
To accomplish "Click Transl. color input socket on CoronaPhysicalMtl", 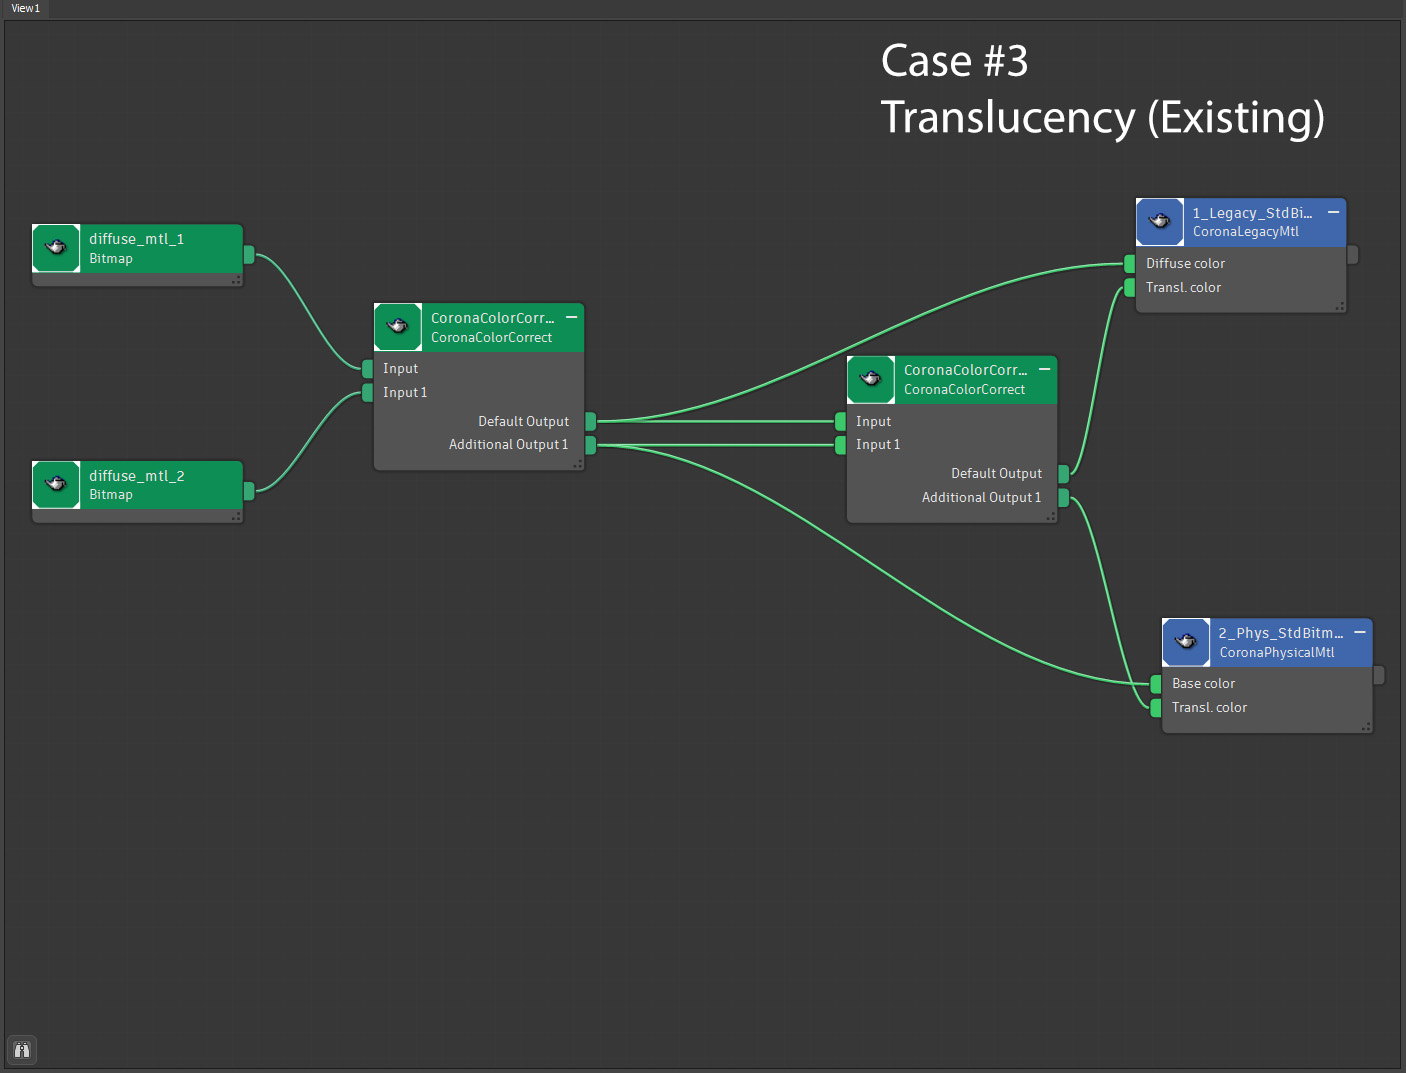I will [x=1155, y=708].
